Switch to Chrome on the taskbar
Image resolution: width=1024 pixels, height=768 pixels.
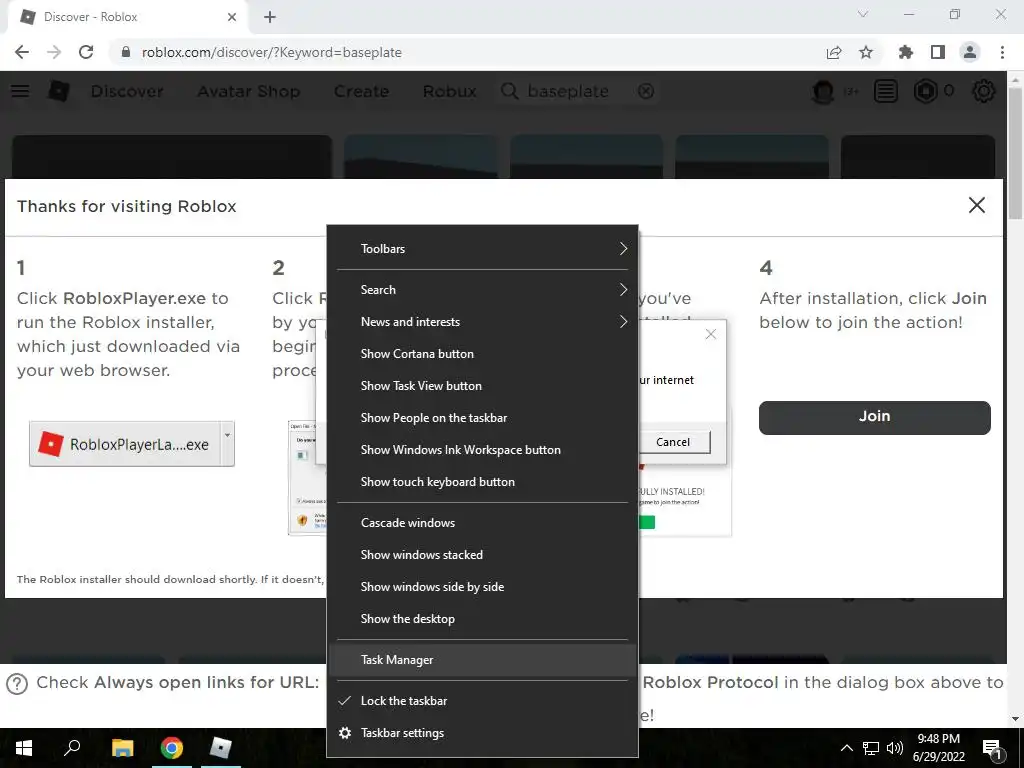pyautogui.click(x=172, y=748)
